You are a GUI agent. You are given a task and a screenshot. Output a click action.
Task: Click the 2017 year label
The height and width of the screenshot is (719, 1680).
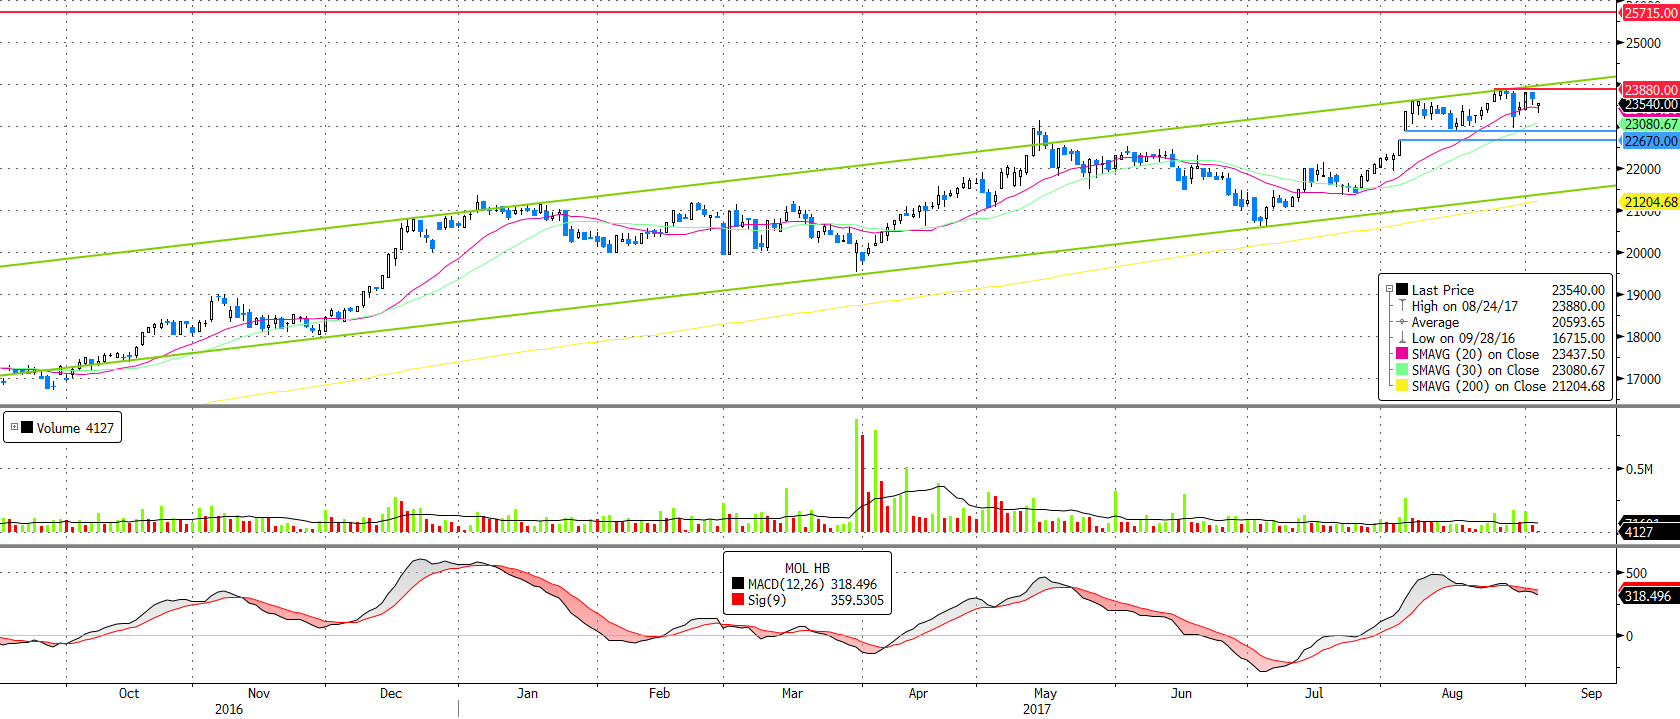coord(1037,709)
